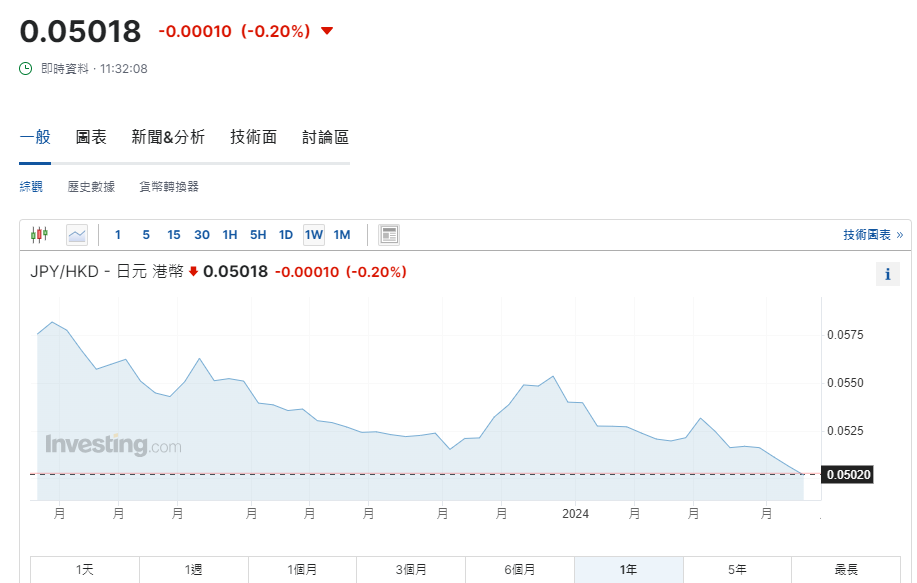Screen dimensions: 917x583
Task: Select the area chart type icon
Action: pos(77,235)
